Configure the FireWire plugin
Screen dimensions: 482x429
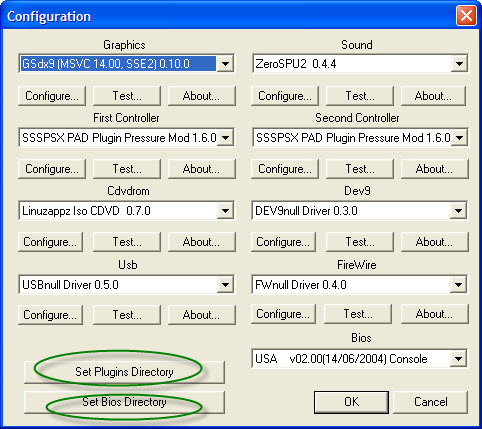(283, 314)
